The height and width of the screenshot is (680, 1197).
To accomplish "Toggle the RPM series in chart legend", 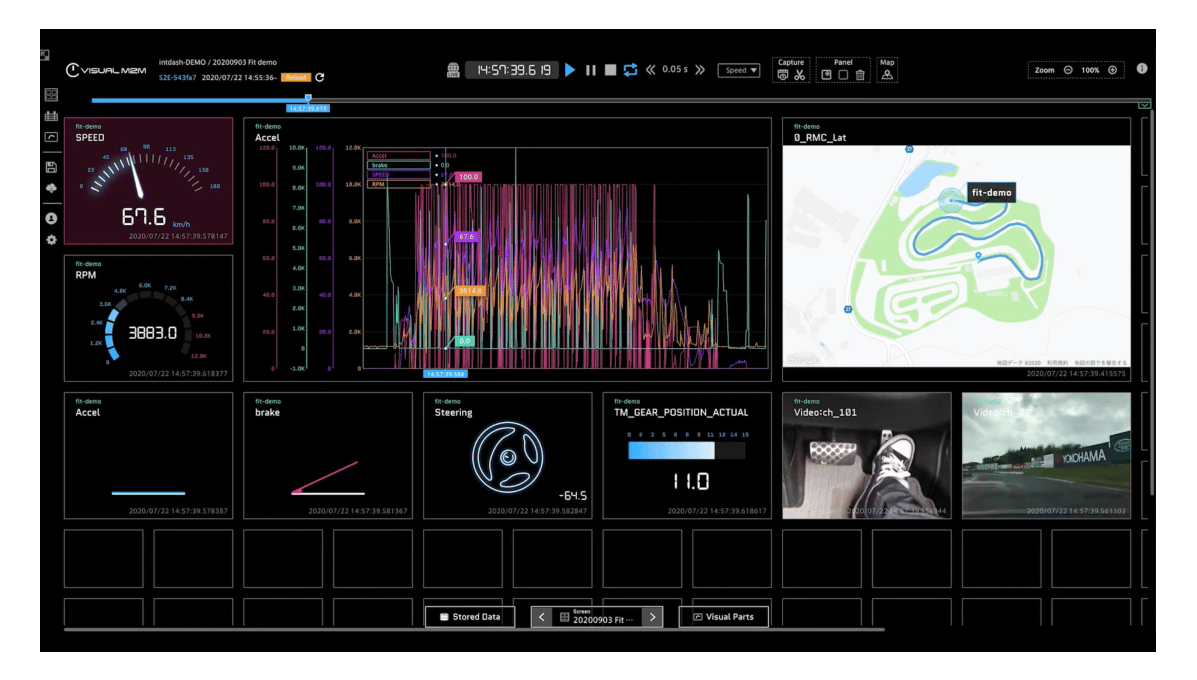I will 398,184.
